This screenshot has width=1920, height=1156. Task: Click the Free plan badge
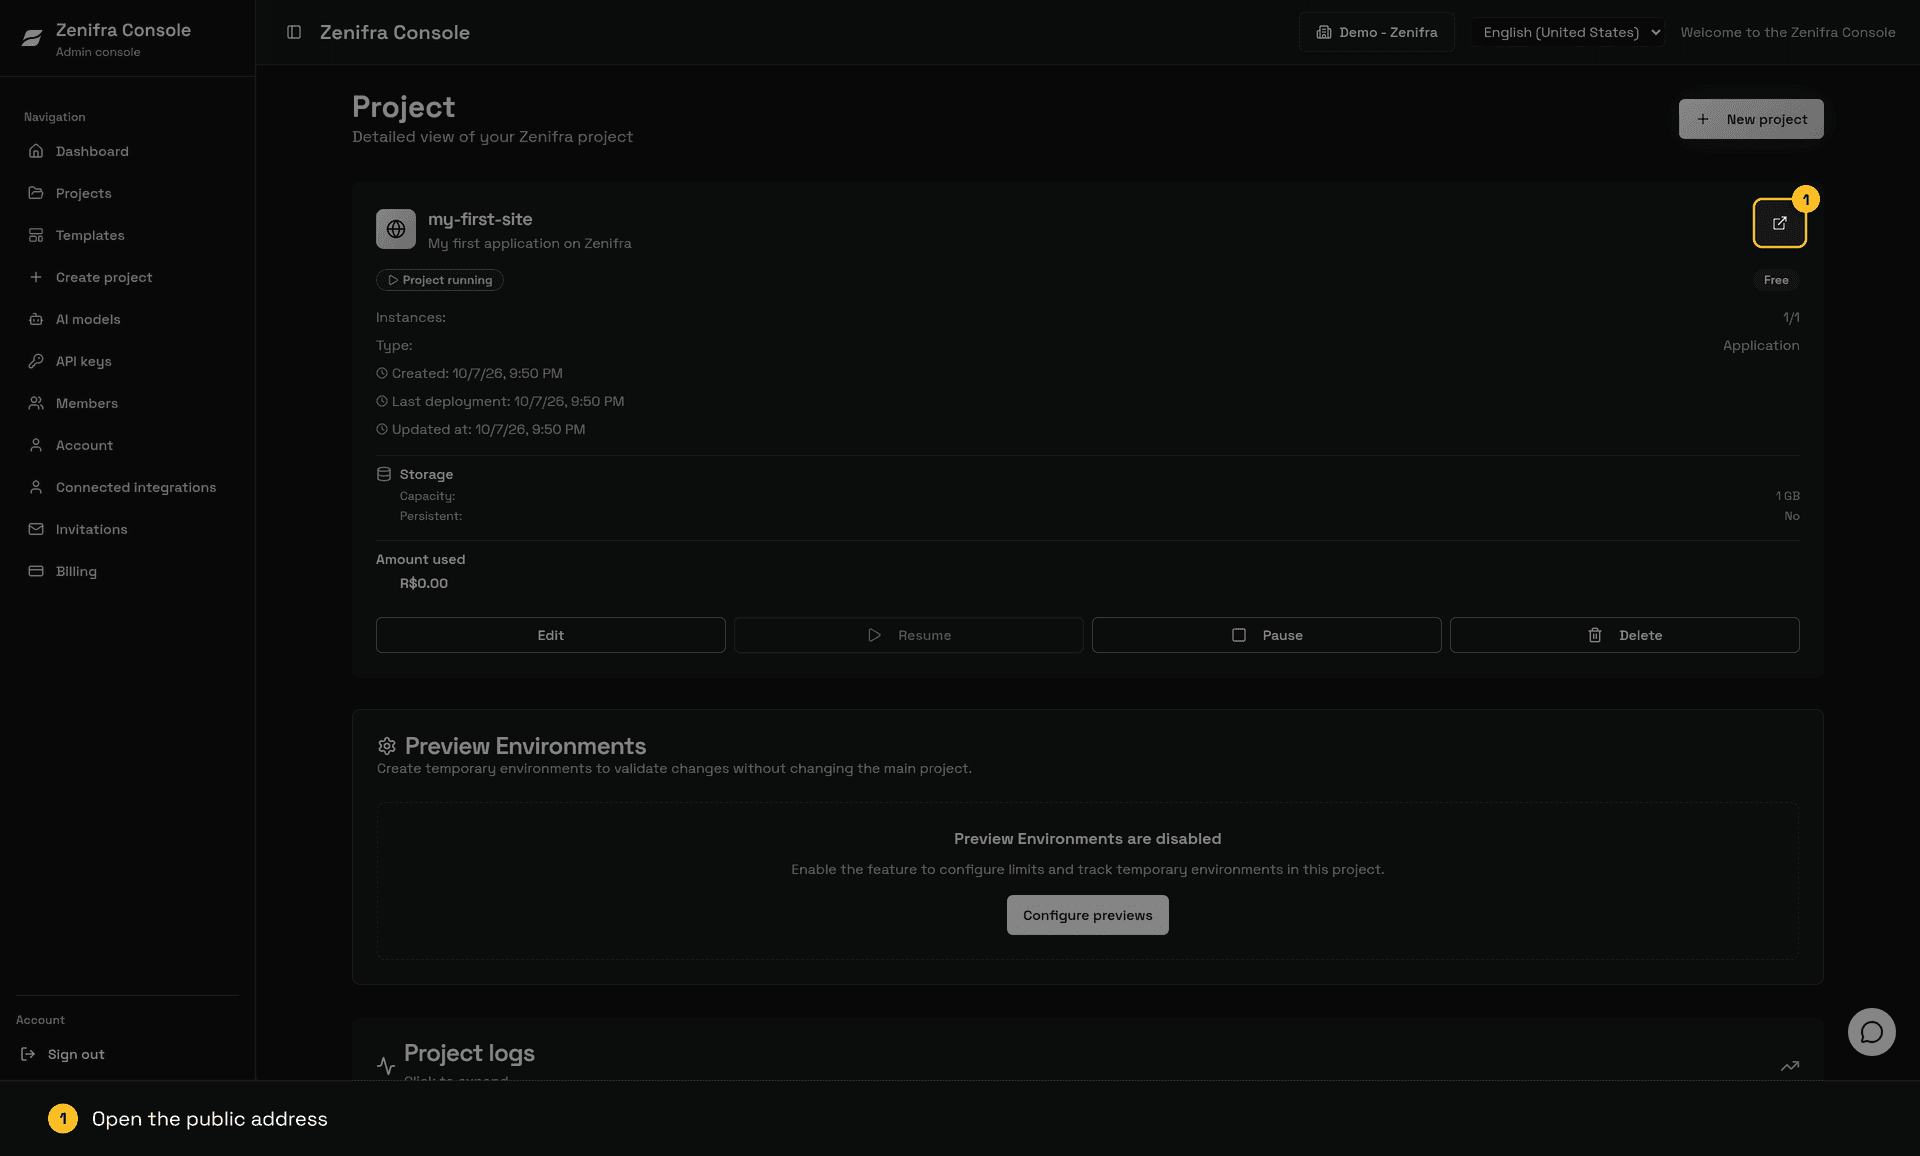pos(1776,280)
